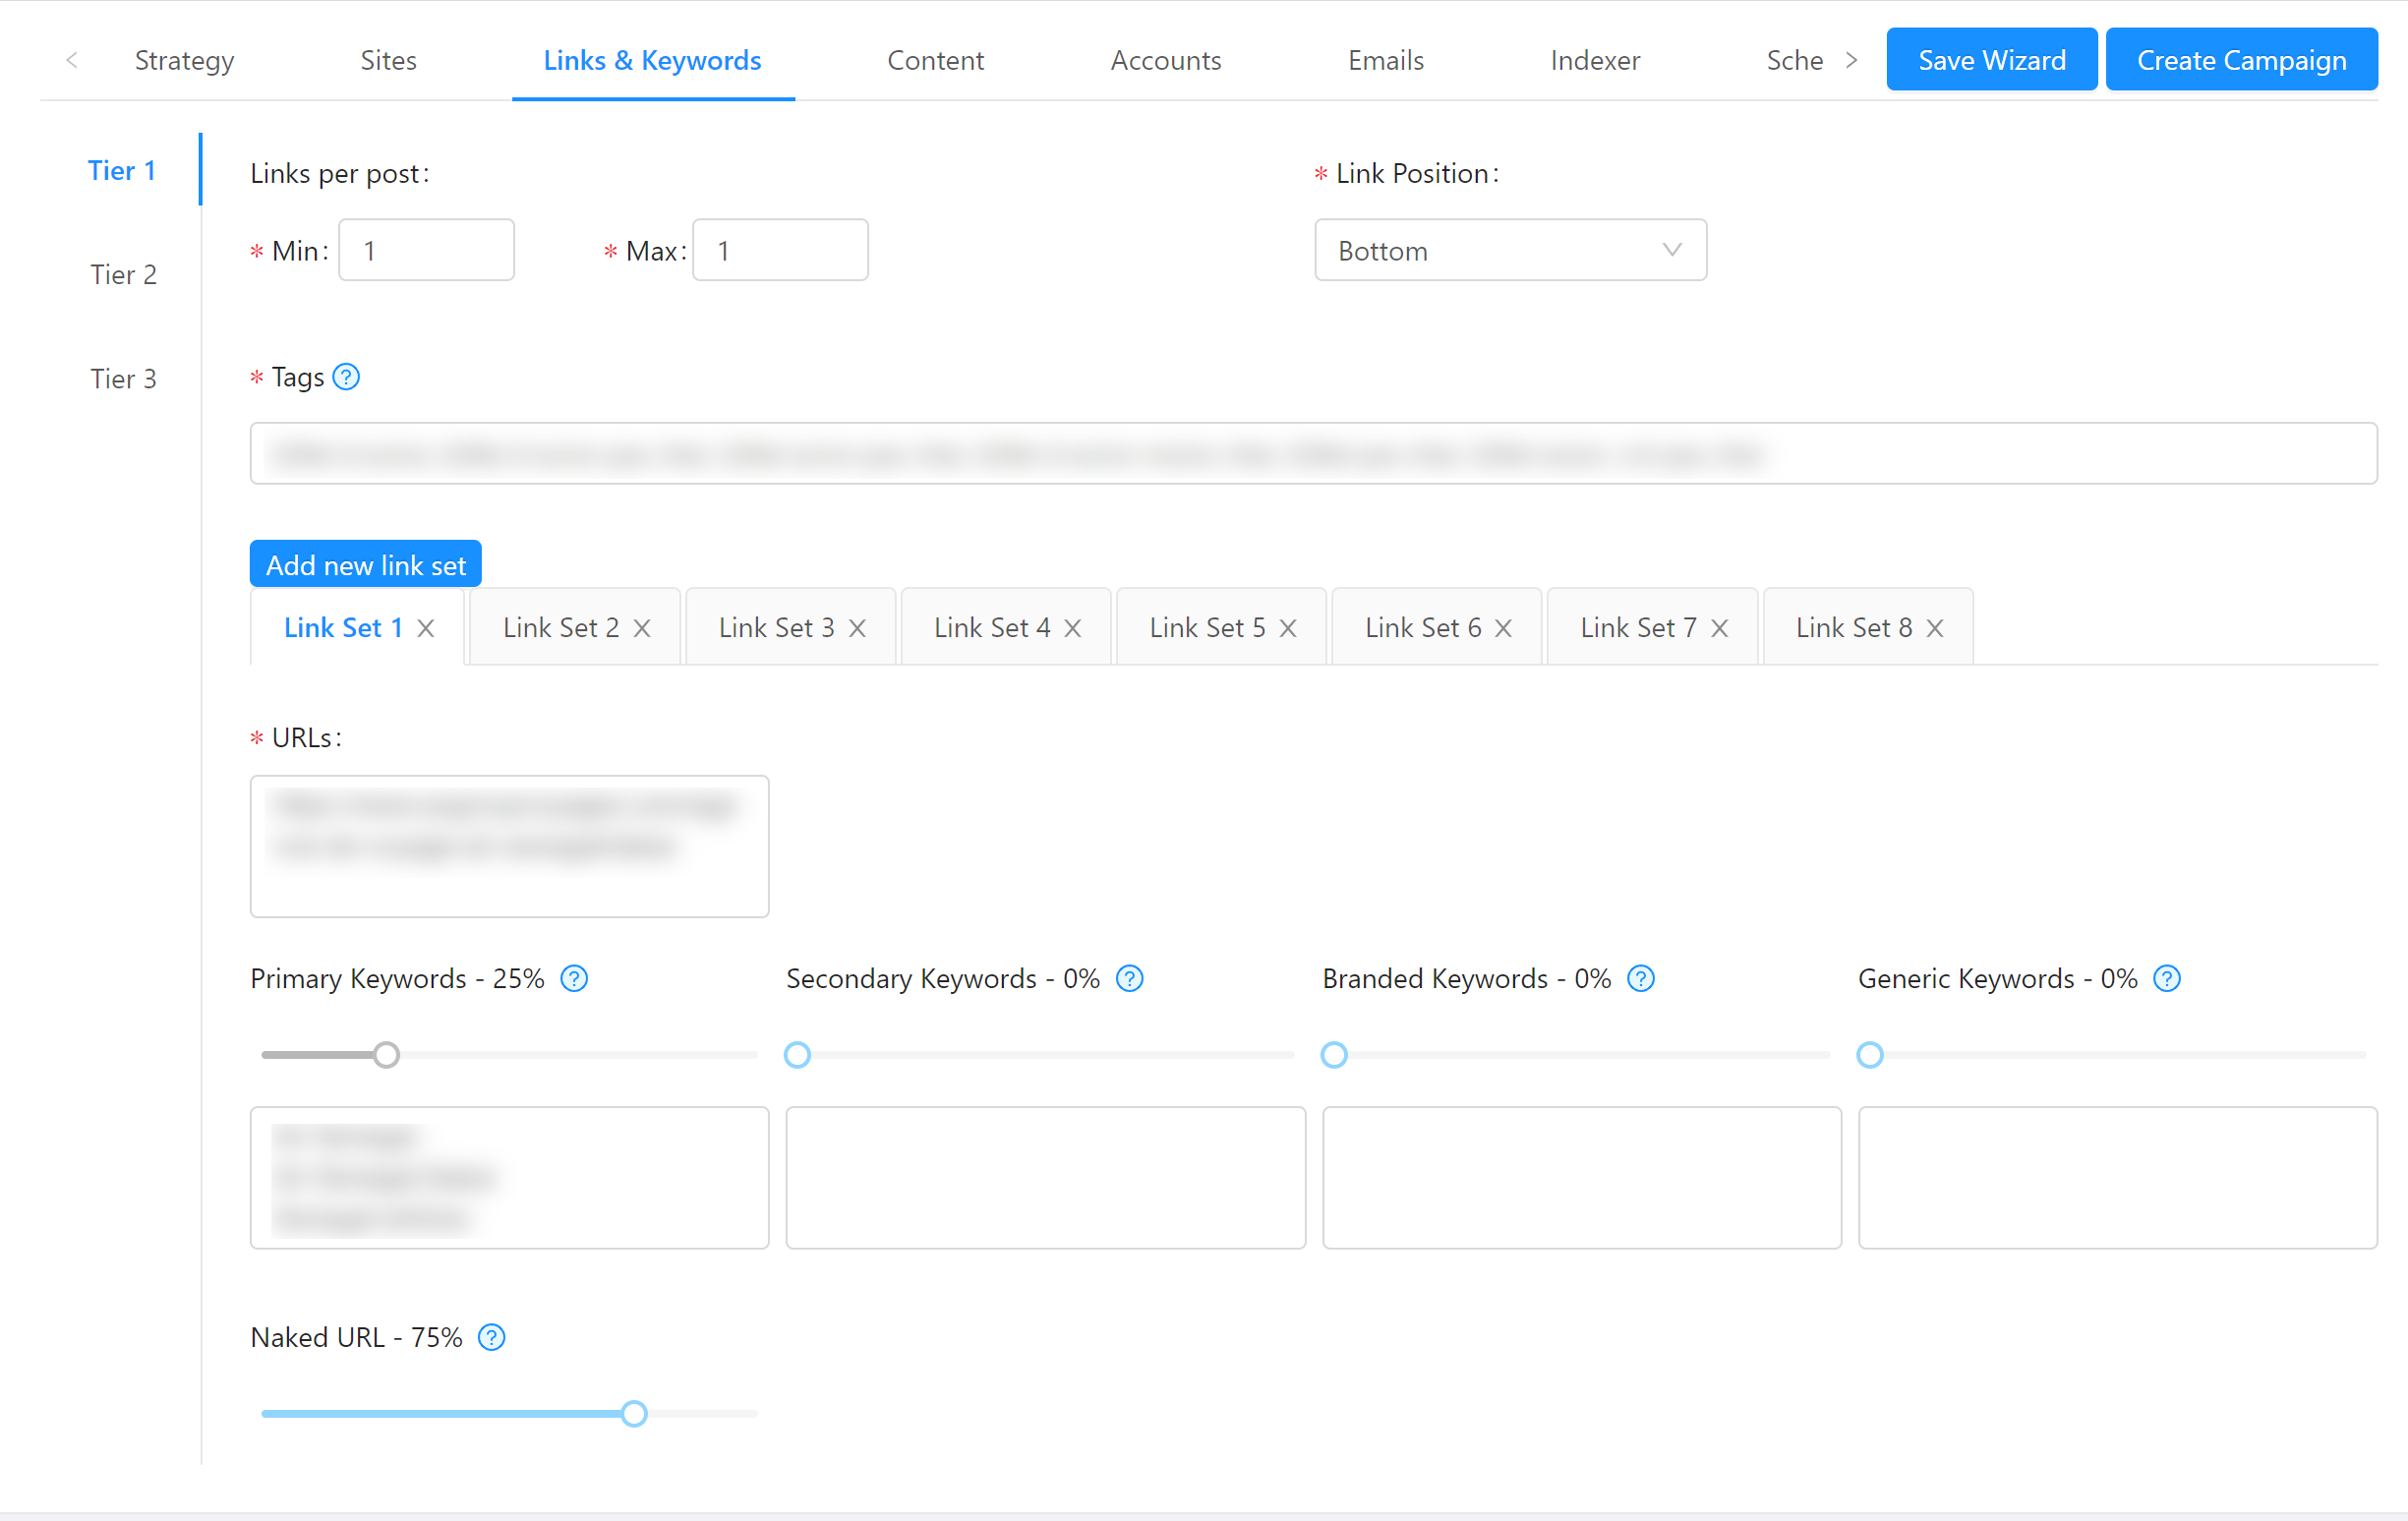This screenshot has width=2408, height=1521.
Task: Open the Naked URL help icon
Action: coord(491,1337)
